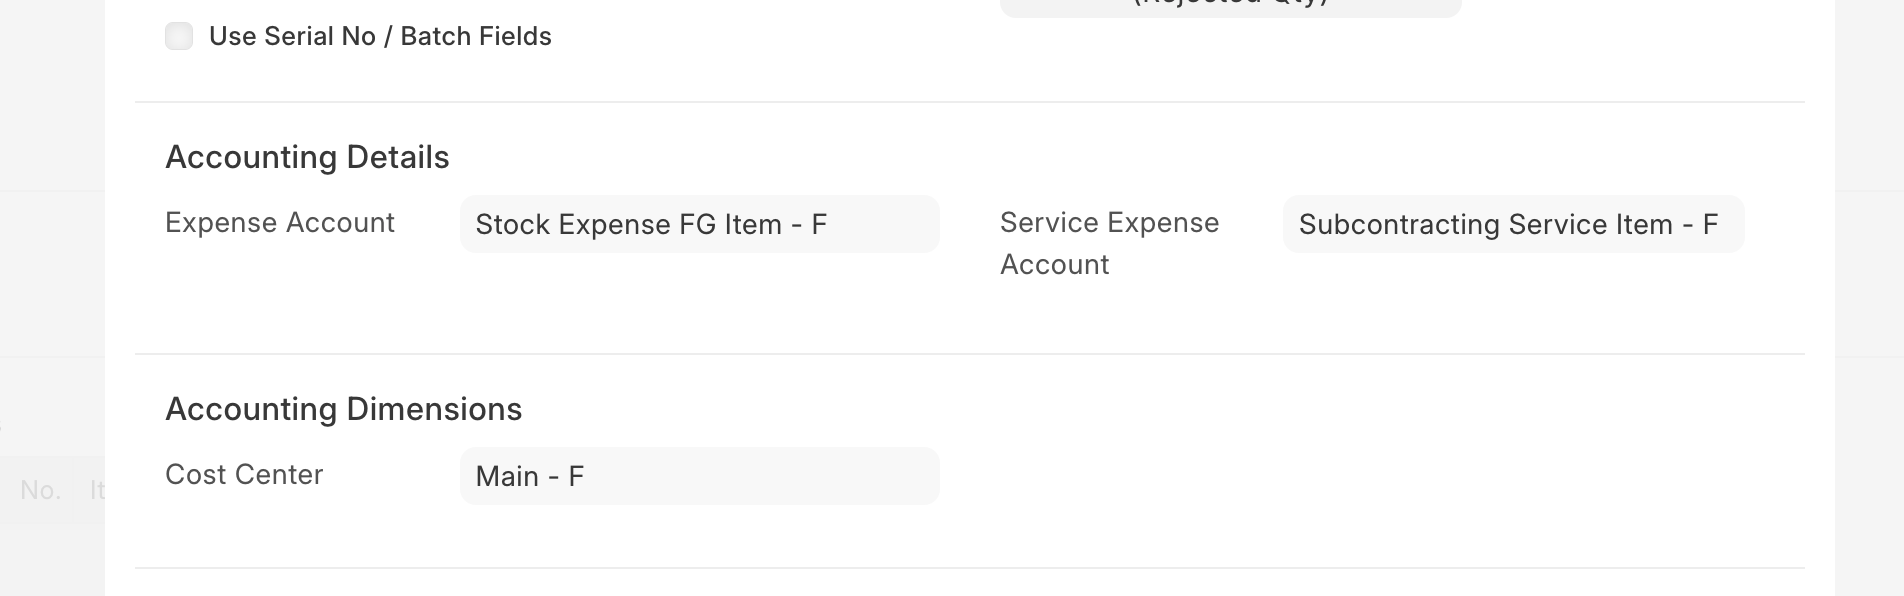Viewport: 1904px width, 596px height.
Task: Click 'Main - F' cost center value
Action: 529,476
